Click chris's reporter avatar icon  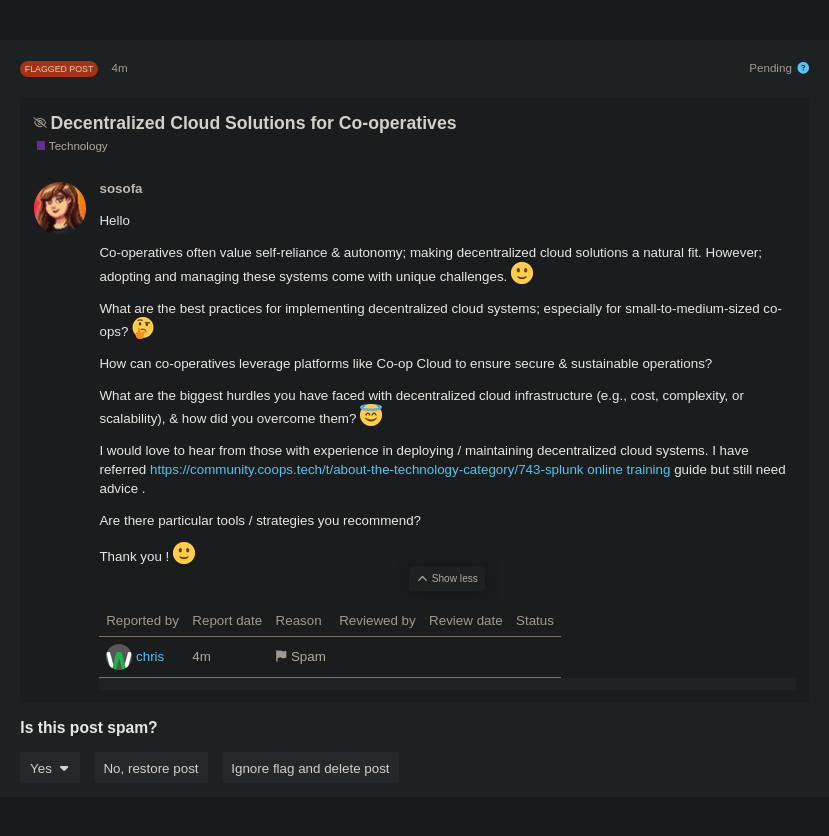coord(119,657)
